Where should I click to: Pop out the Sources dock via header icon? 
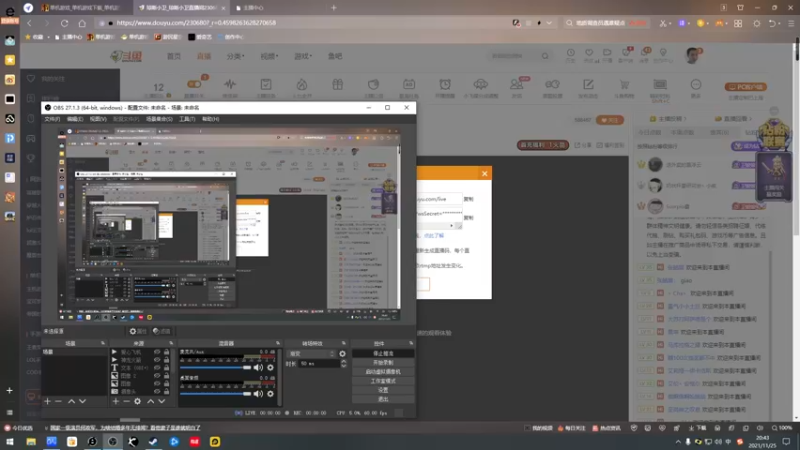171,343
